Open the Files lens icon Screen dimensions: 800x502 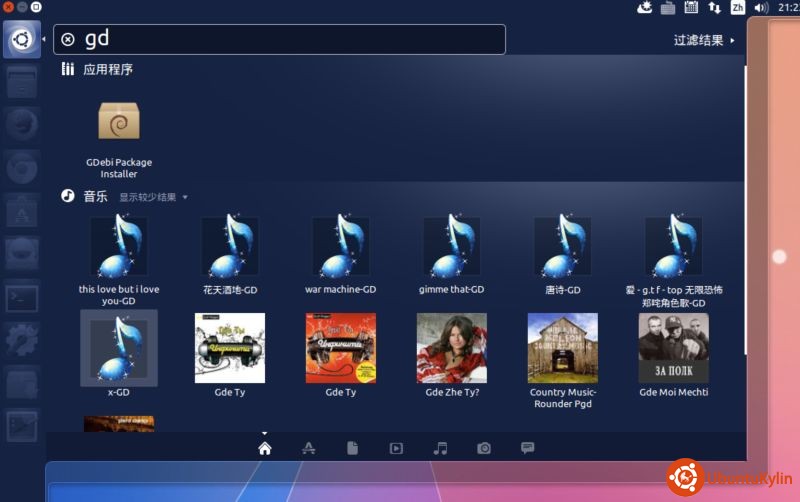click(353, 448)
